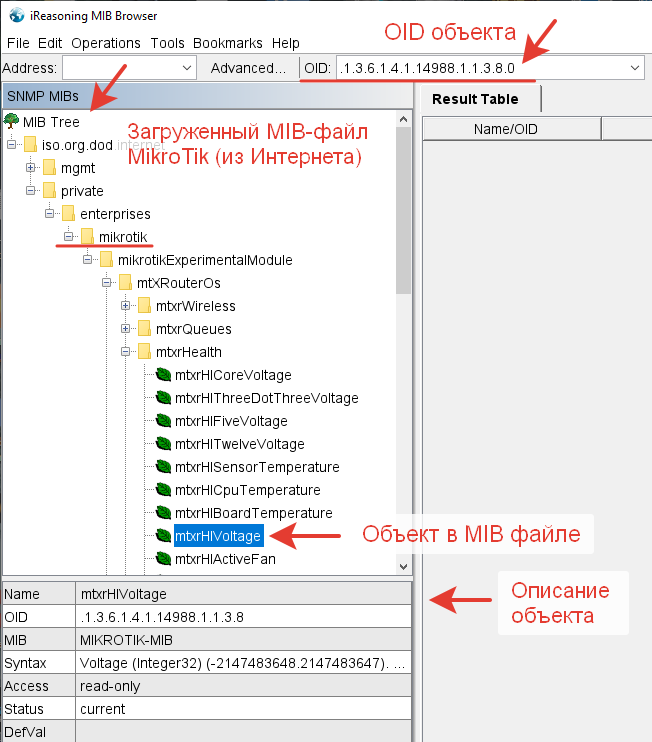
Task: Click the current Status value cell
Action: click(243, 709)
